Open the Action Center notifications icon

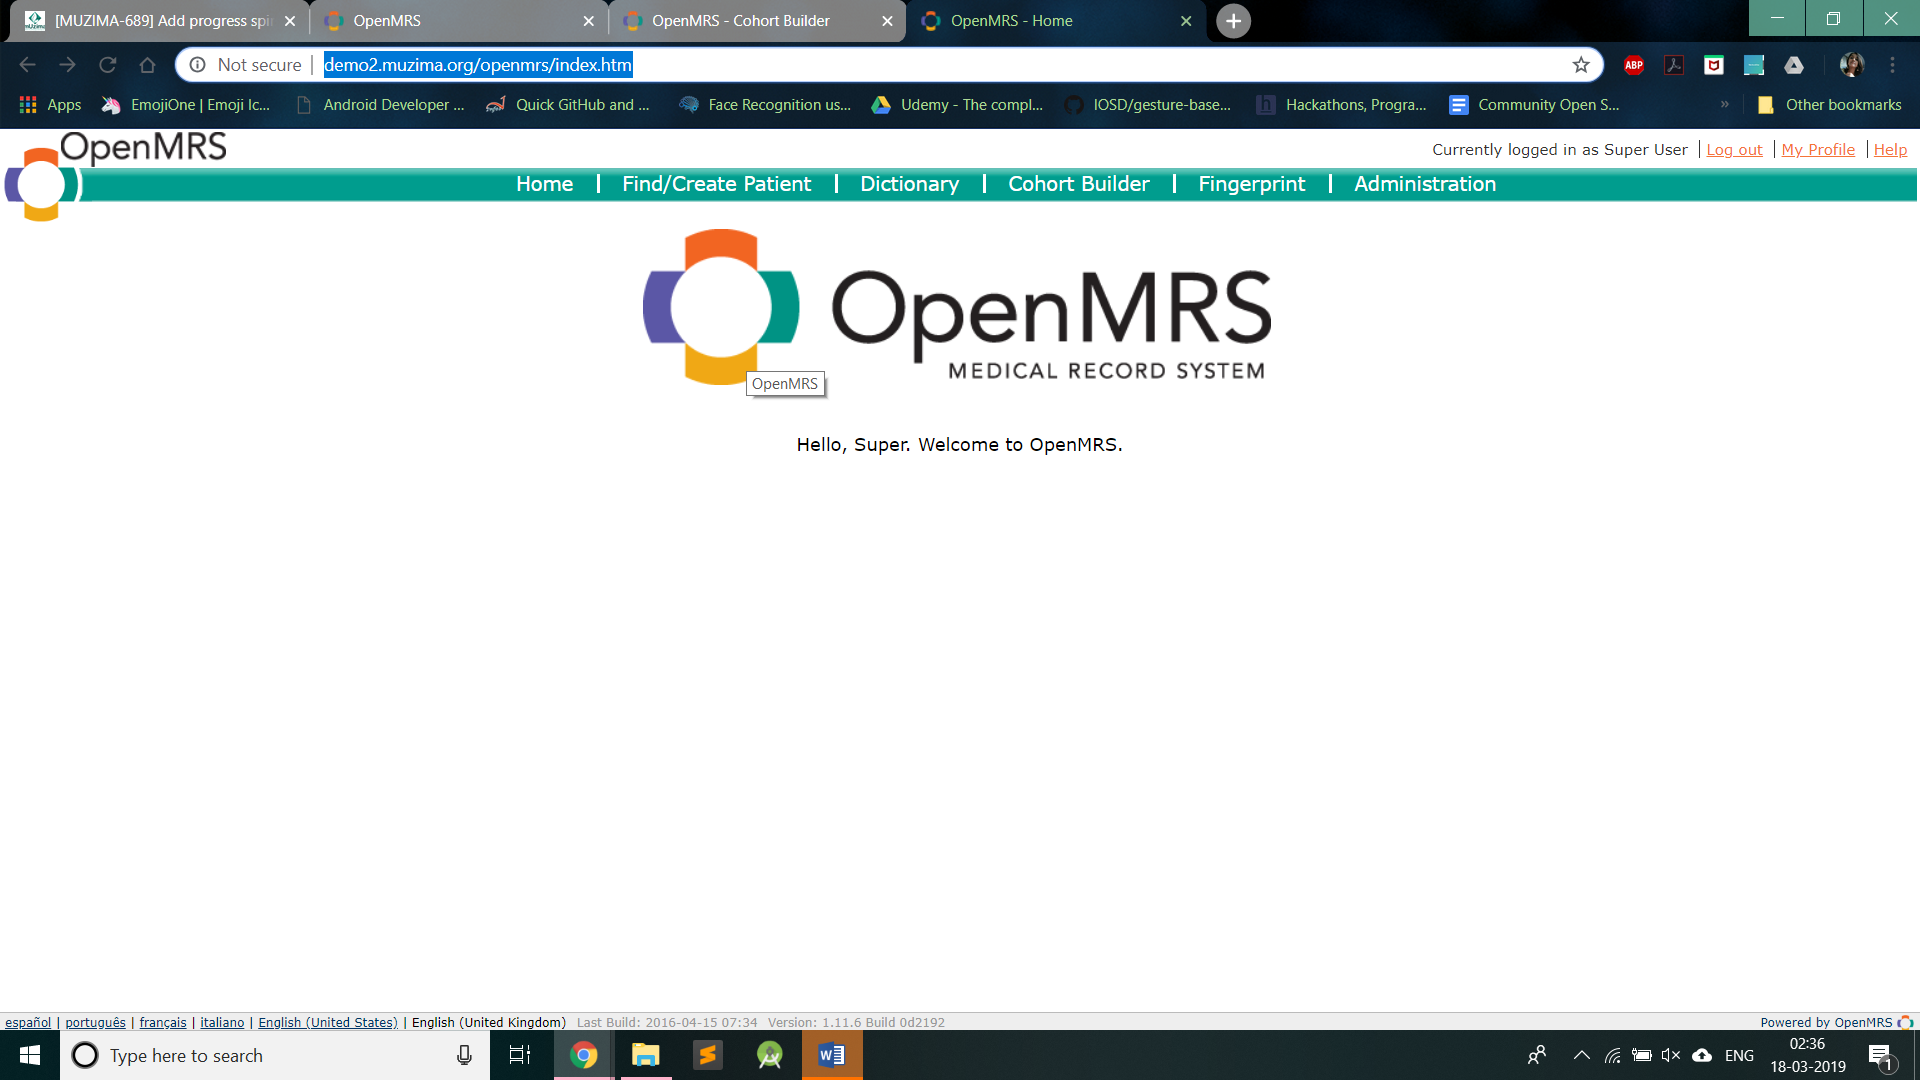pyautogui.click(x=1880, y=1056)
